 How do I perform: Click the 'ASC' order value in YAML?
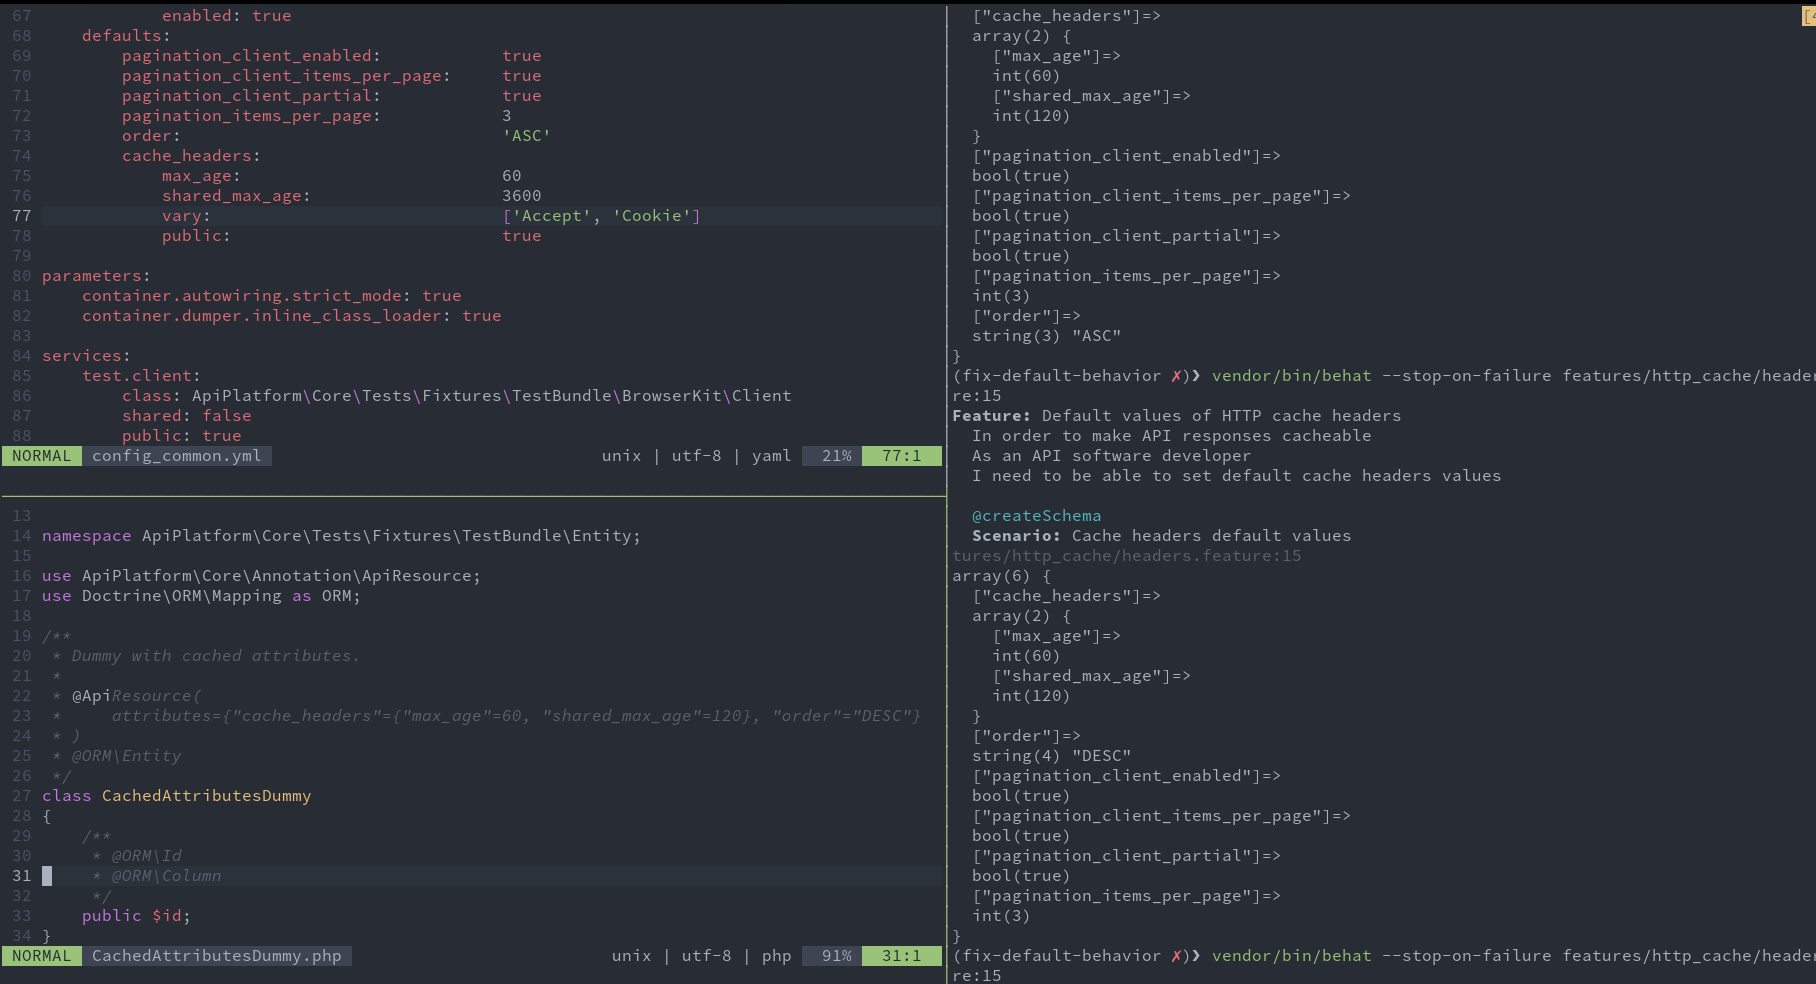(x=527, y=136)
